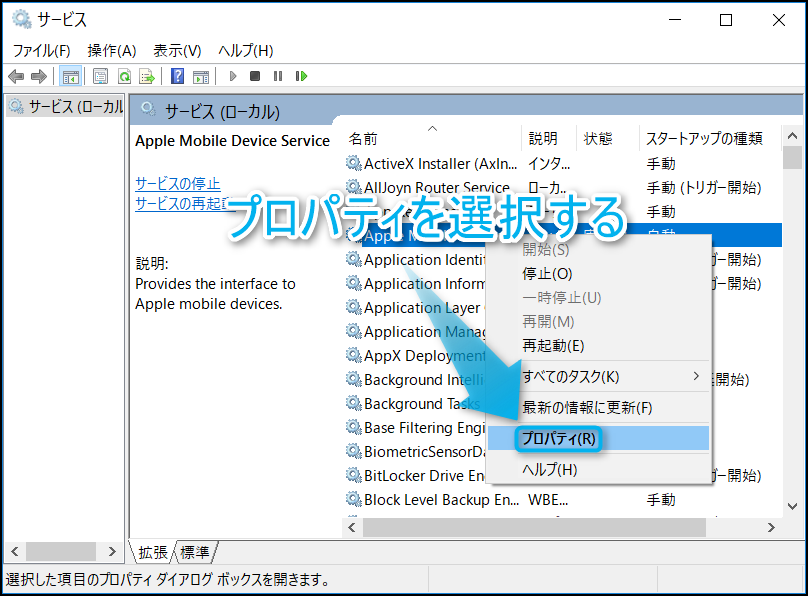Click the サービスの停止 link

(x=178, y=183)
